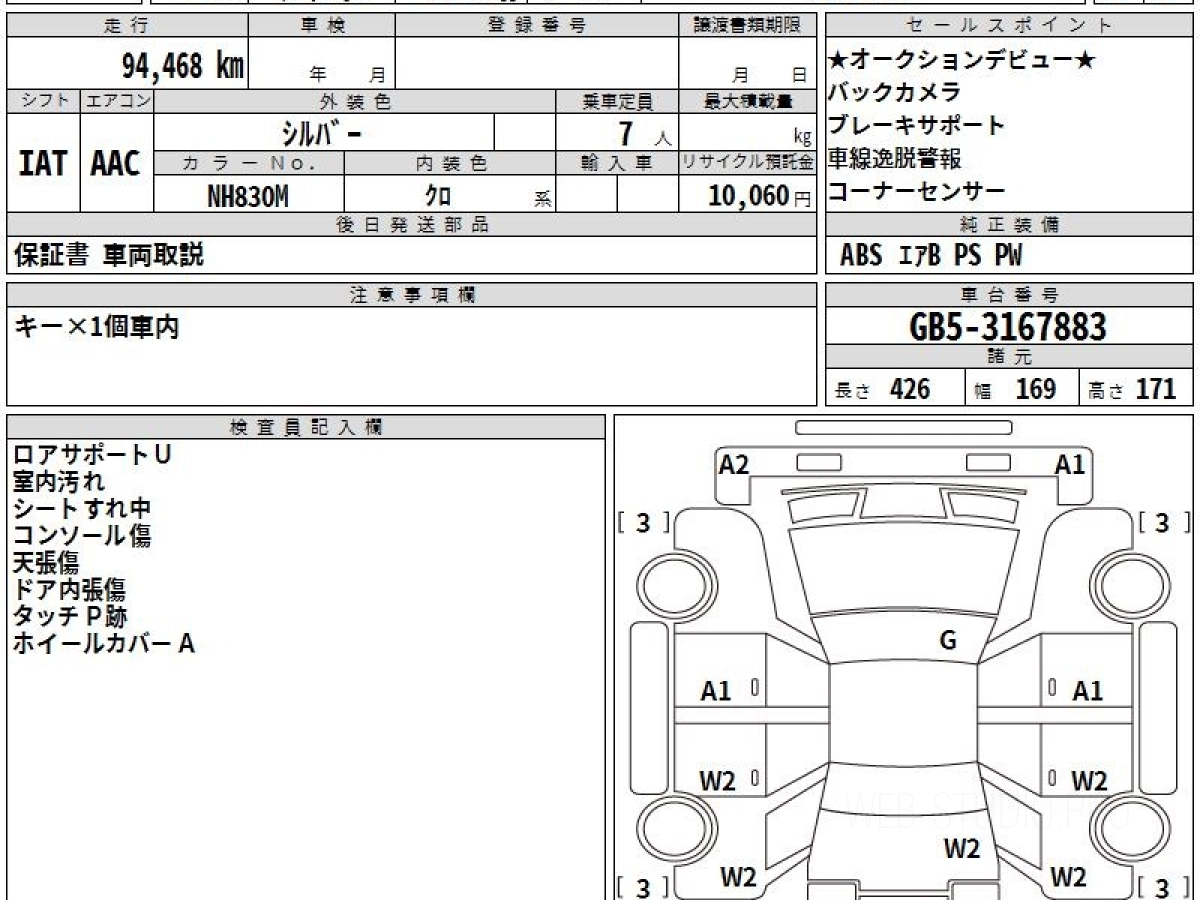Click the G mark on the windshield
The height and width of the screenshot is (900, 1200).
coord(948,641)
